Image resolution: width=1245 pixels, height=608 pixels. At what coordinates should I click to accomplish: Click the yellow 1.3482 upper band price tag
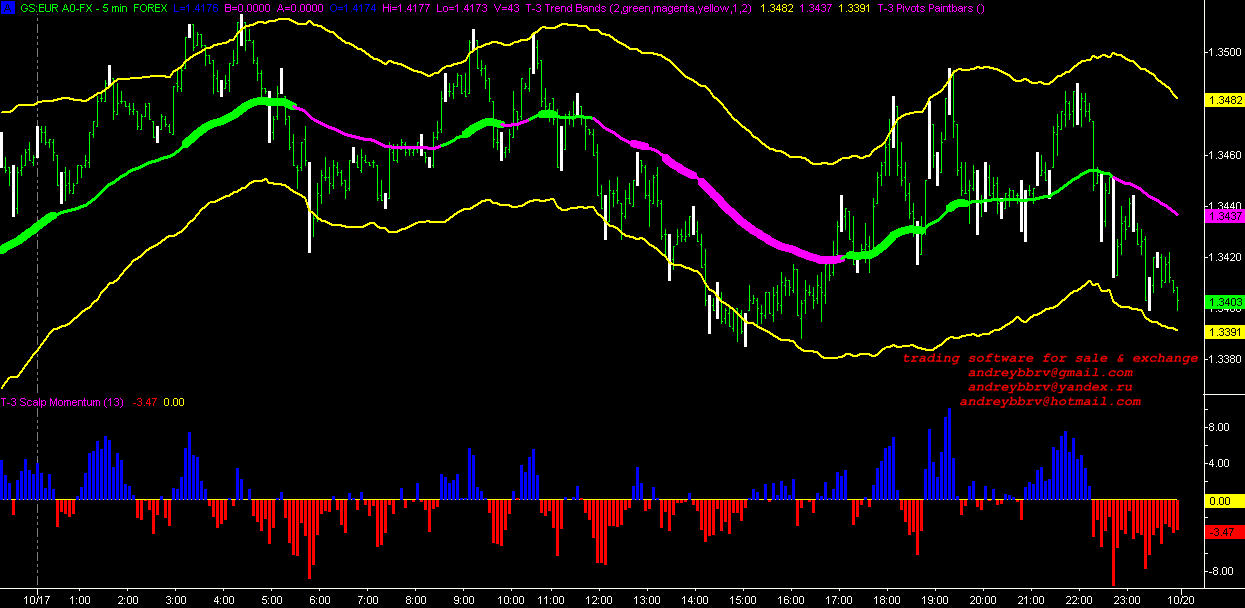tap(1224, 101)
